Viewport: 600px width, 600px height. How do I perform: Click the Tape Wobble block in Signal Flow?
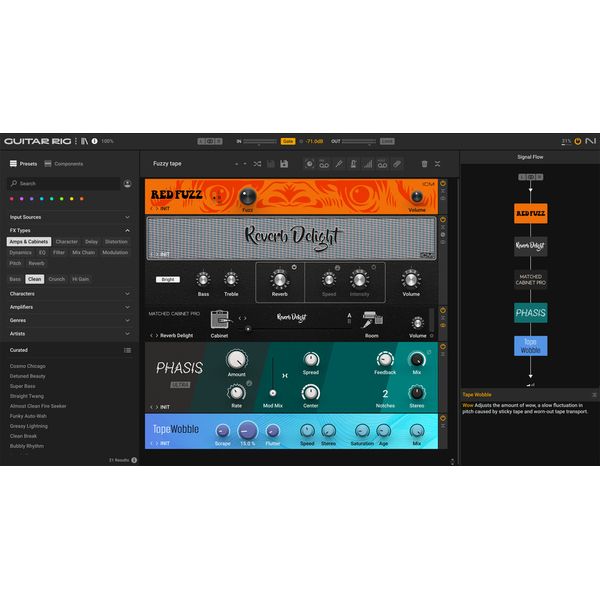(530, 346)
